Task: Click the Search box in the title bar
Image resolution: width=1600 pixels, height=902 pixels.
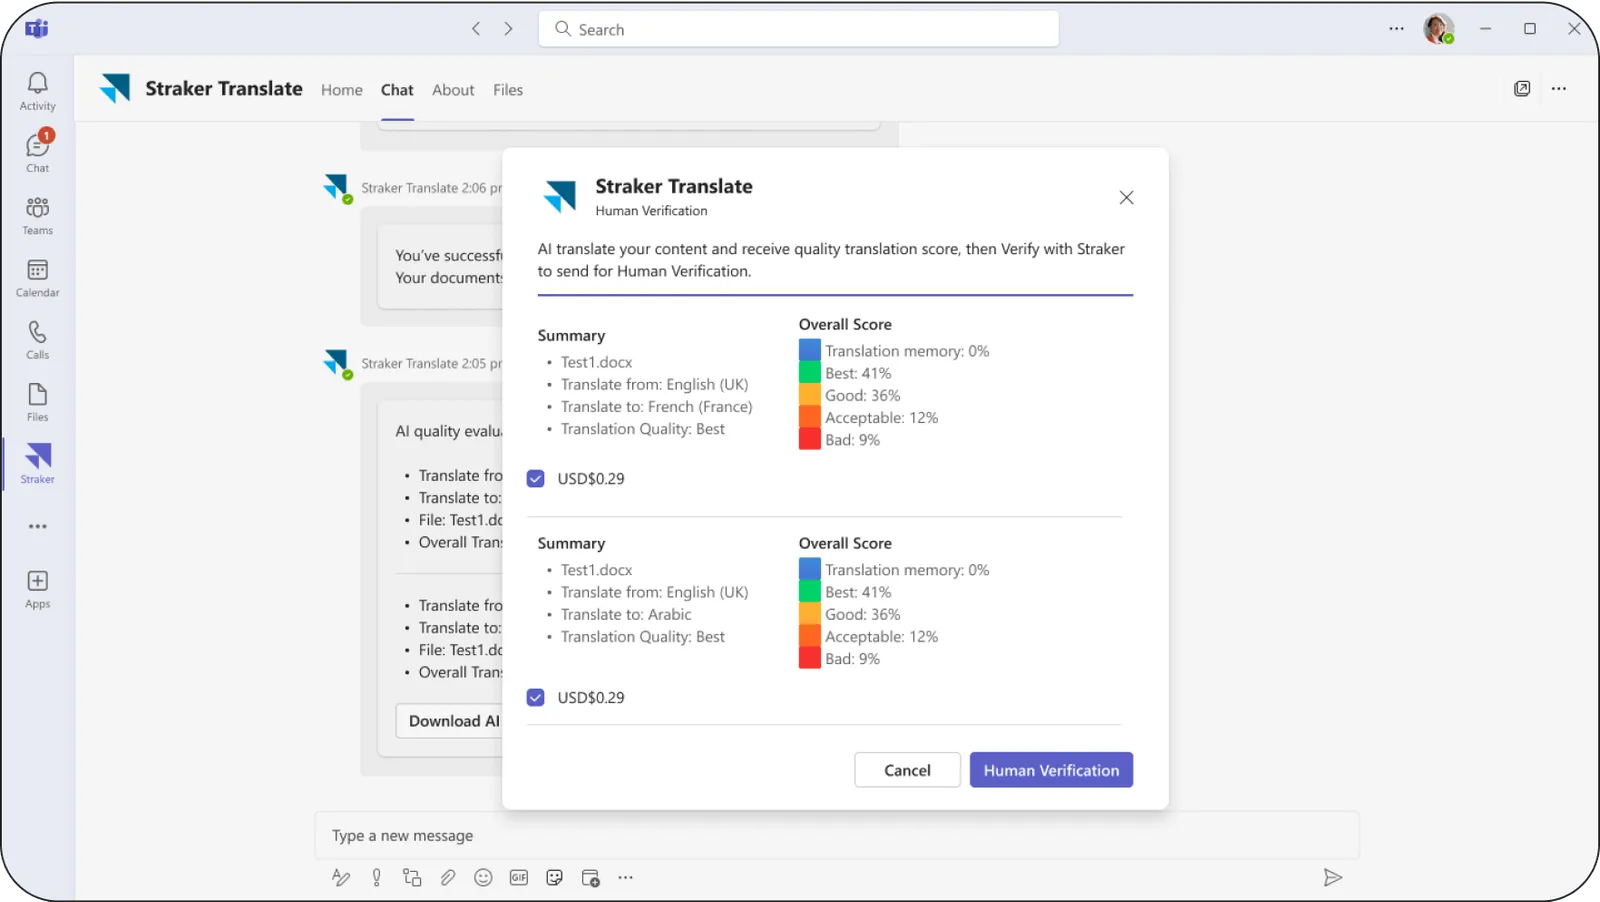Action: tap(798, 29)
